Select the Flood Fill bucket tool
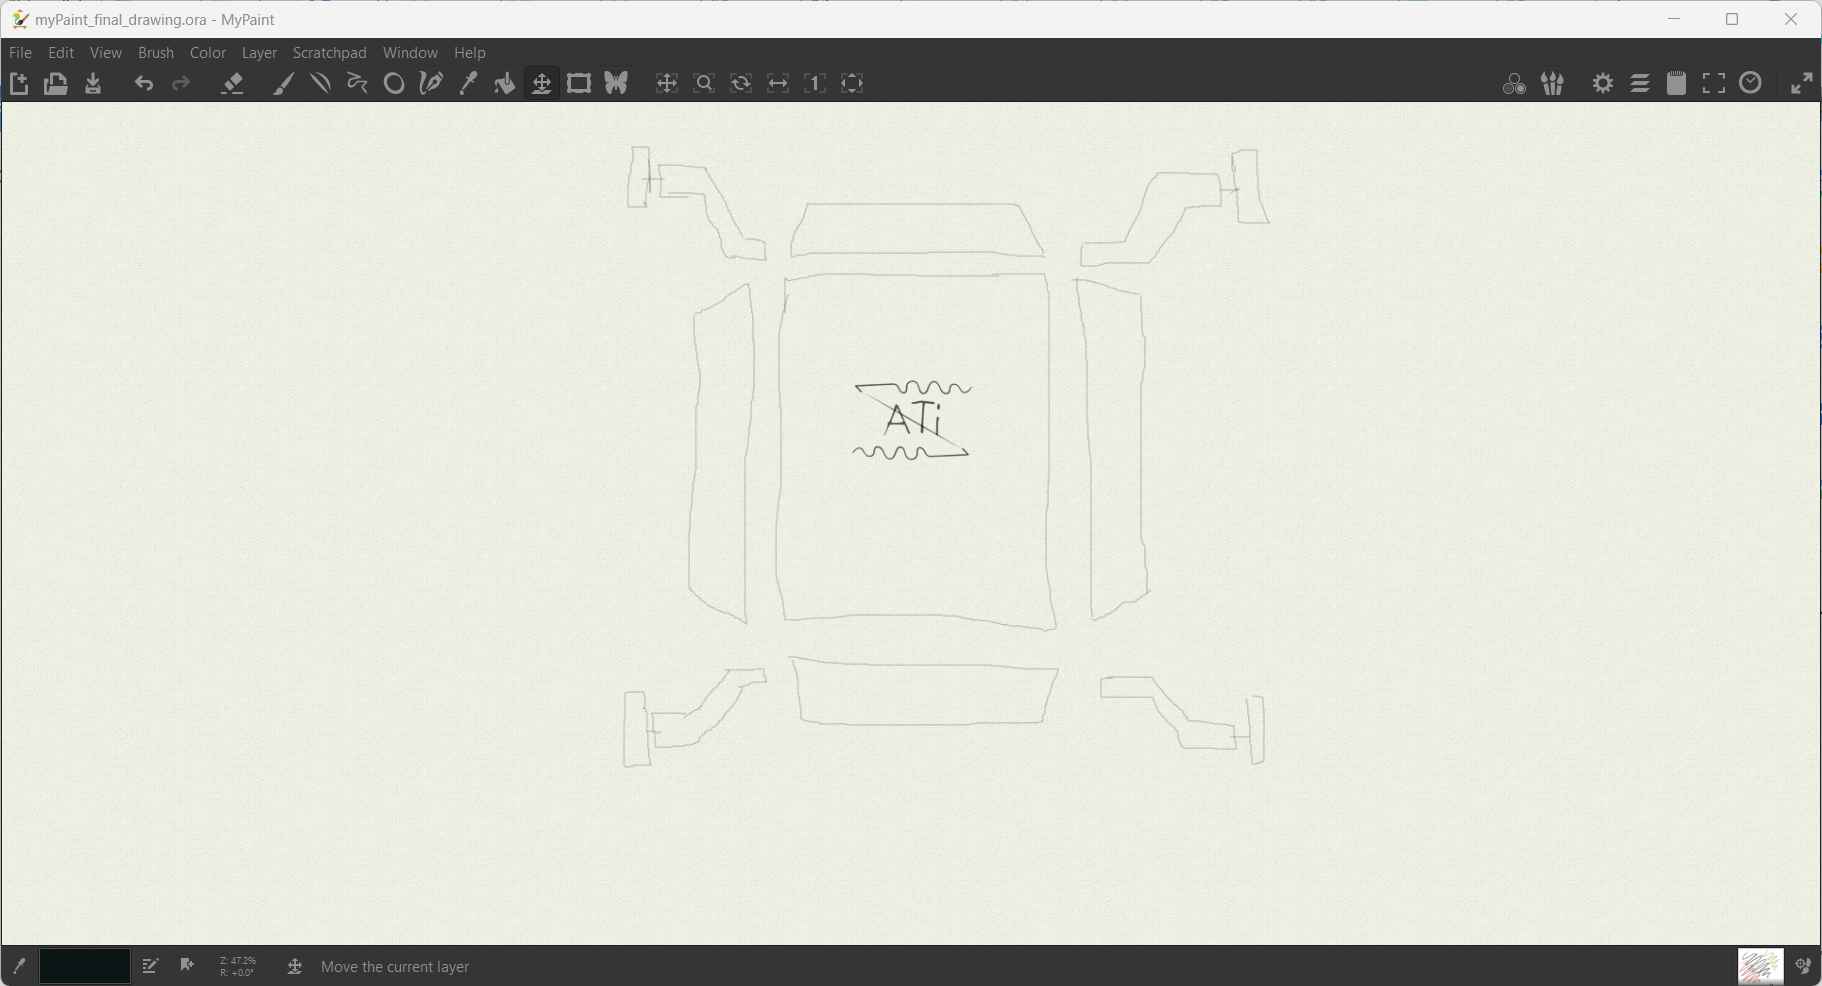Screen dimensions: 1822x986 click(x=505, y=84)
